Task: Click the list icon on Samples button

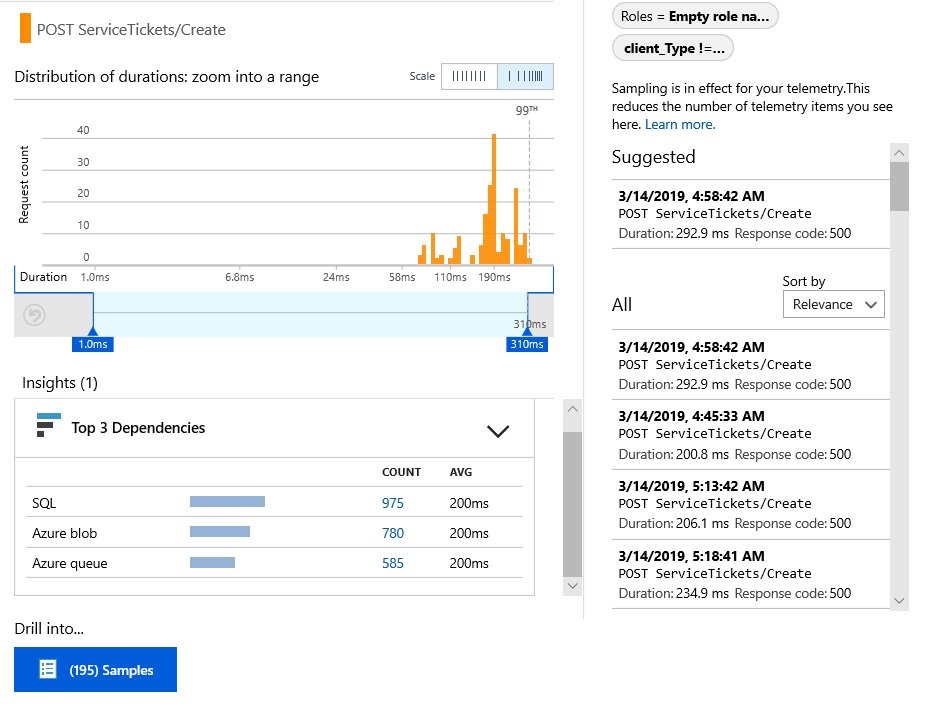Action: (x=47, y=670)
